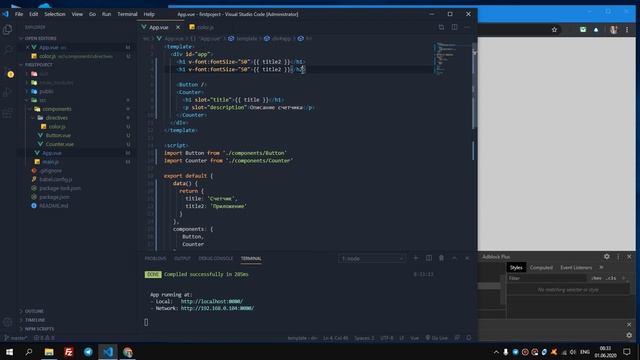Viewport: 640px width, 360px height.
Task: Open Telegram from Windows taskbar
Action: click(88, 351)
